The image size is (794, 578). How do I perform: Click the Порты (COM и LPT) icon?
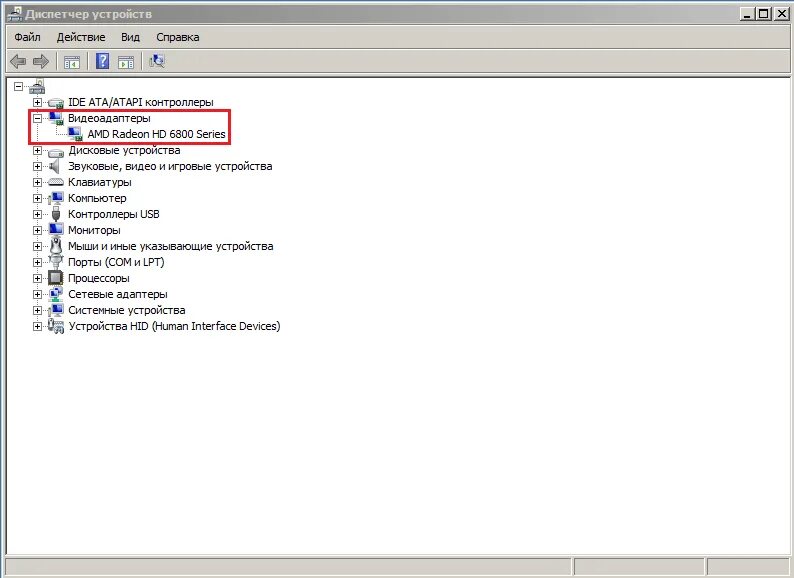coord(56,262)
